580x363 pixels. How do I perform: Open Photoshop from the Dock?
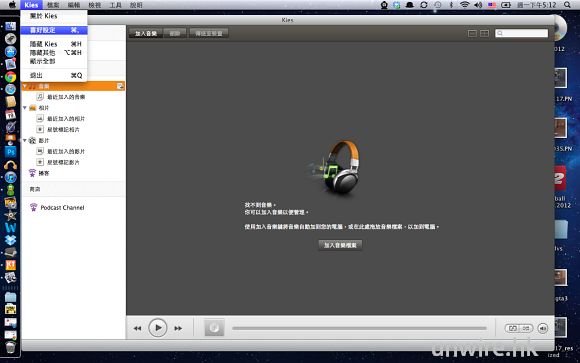coord(10,152)
